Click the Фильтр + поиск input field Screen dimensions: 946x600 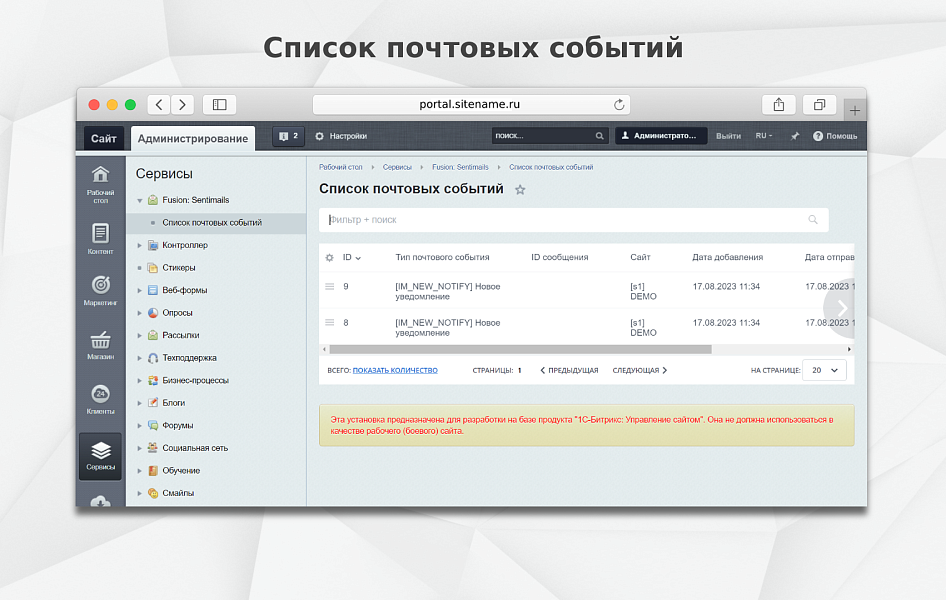[x=560, y=220]
